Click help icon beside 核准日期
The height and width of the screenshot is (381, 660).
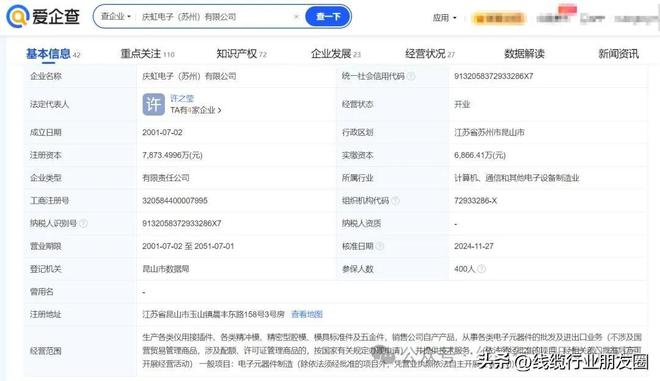[x=380, y=246]
